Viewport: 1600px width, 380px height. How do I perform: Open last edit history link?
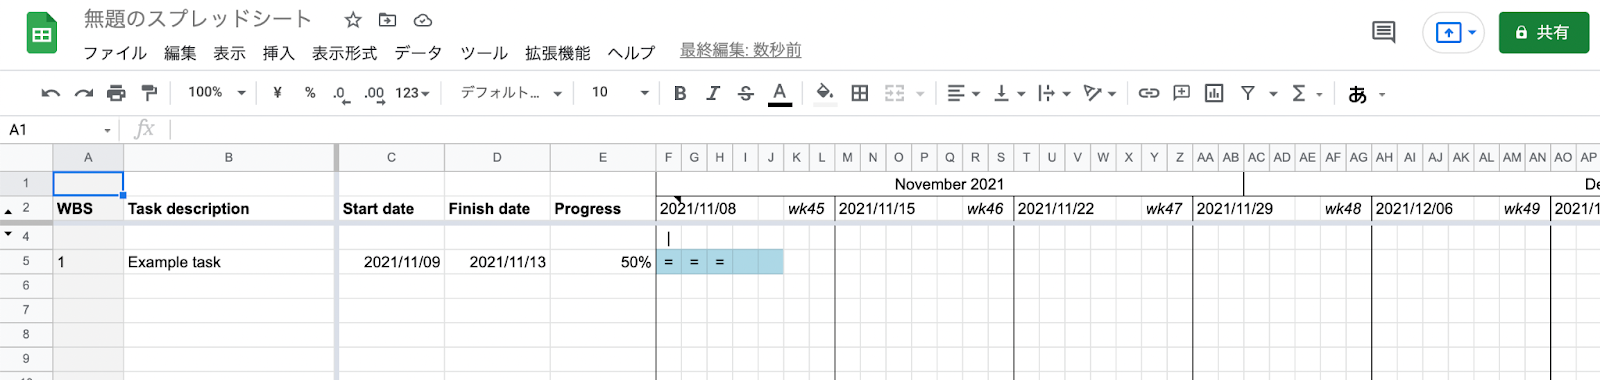coord(740,50)
